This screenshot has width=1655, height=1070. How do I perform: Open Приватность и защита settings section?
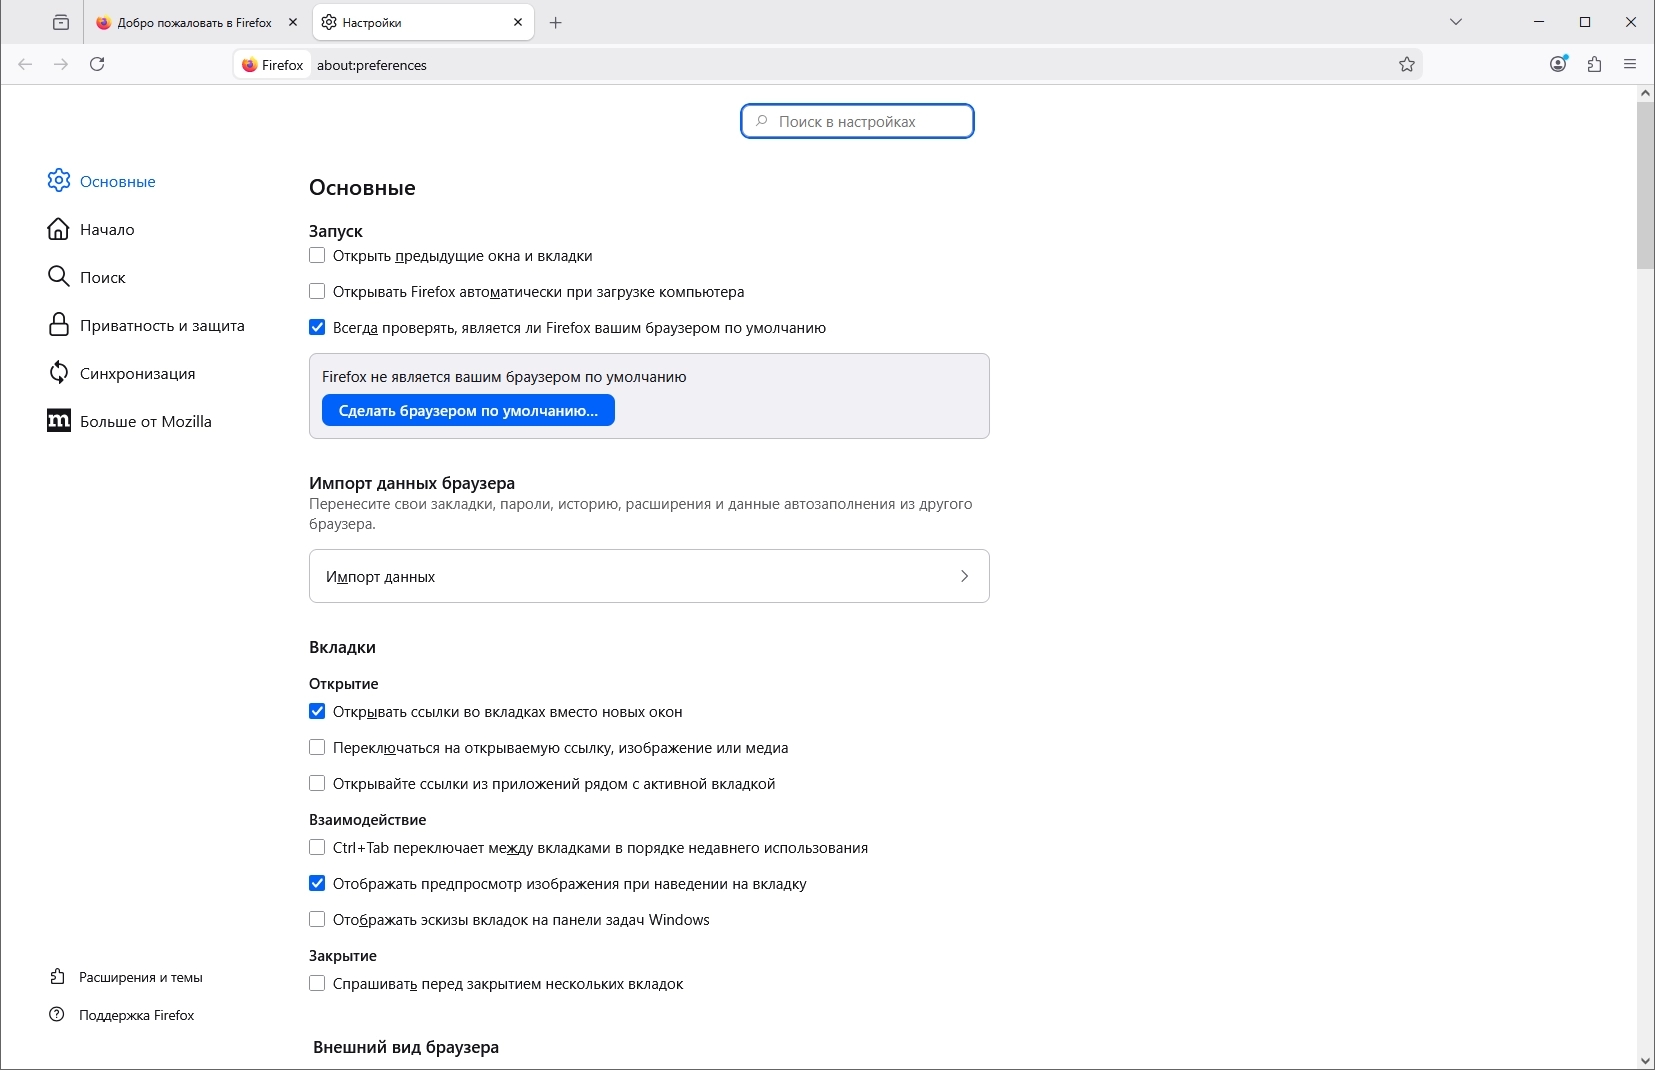coord(161,325)
